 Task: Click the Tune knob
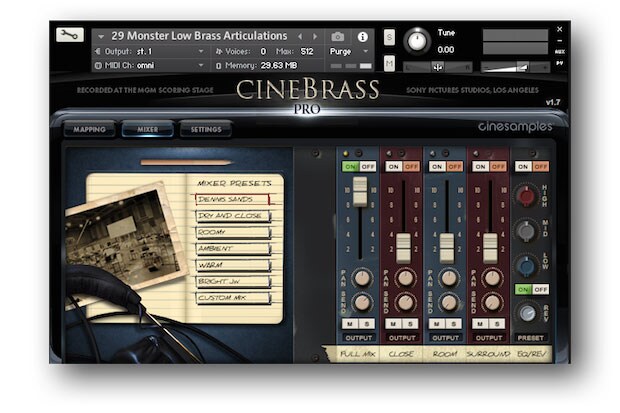coord(417,41)
